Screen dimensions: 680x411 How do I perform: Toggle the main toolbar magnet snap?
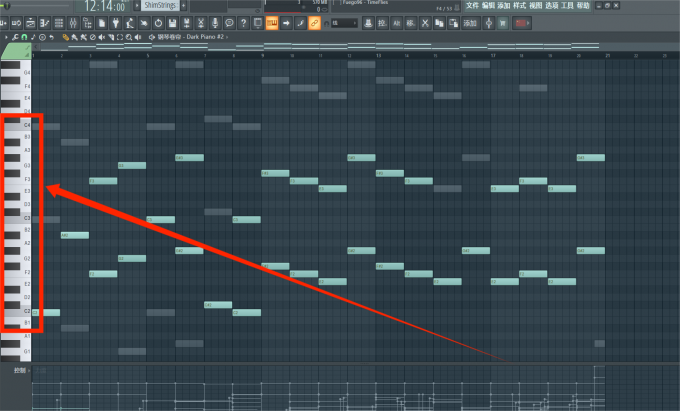[327, 23]
